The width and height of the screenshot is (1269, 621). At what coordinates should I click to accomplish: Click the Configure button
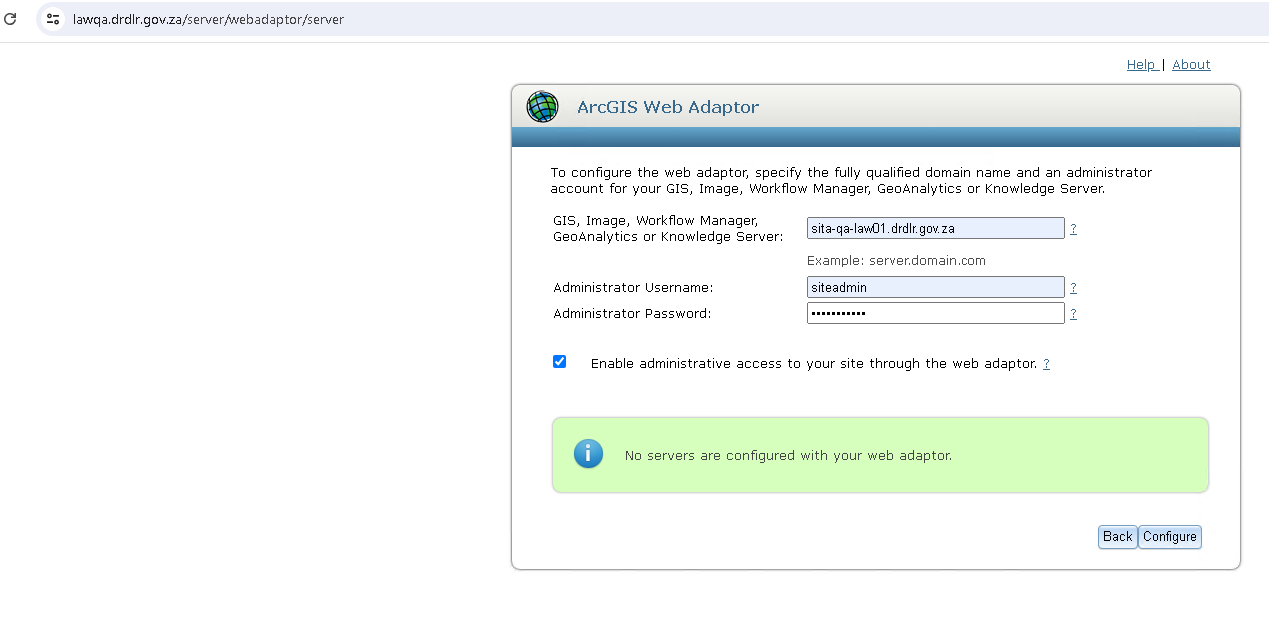(1170, 537)
